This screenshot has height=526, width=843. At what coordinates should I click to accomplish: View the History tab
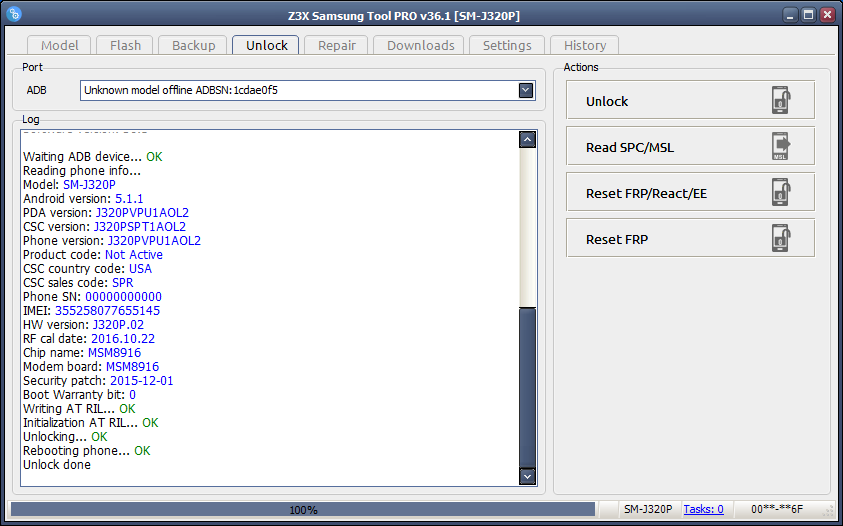coord(585,45)
